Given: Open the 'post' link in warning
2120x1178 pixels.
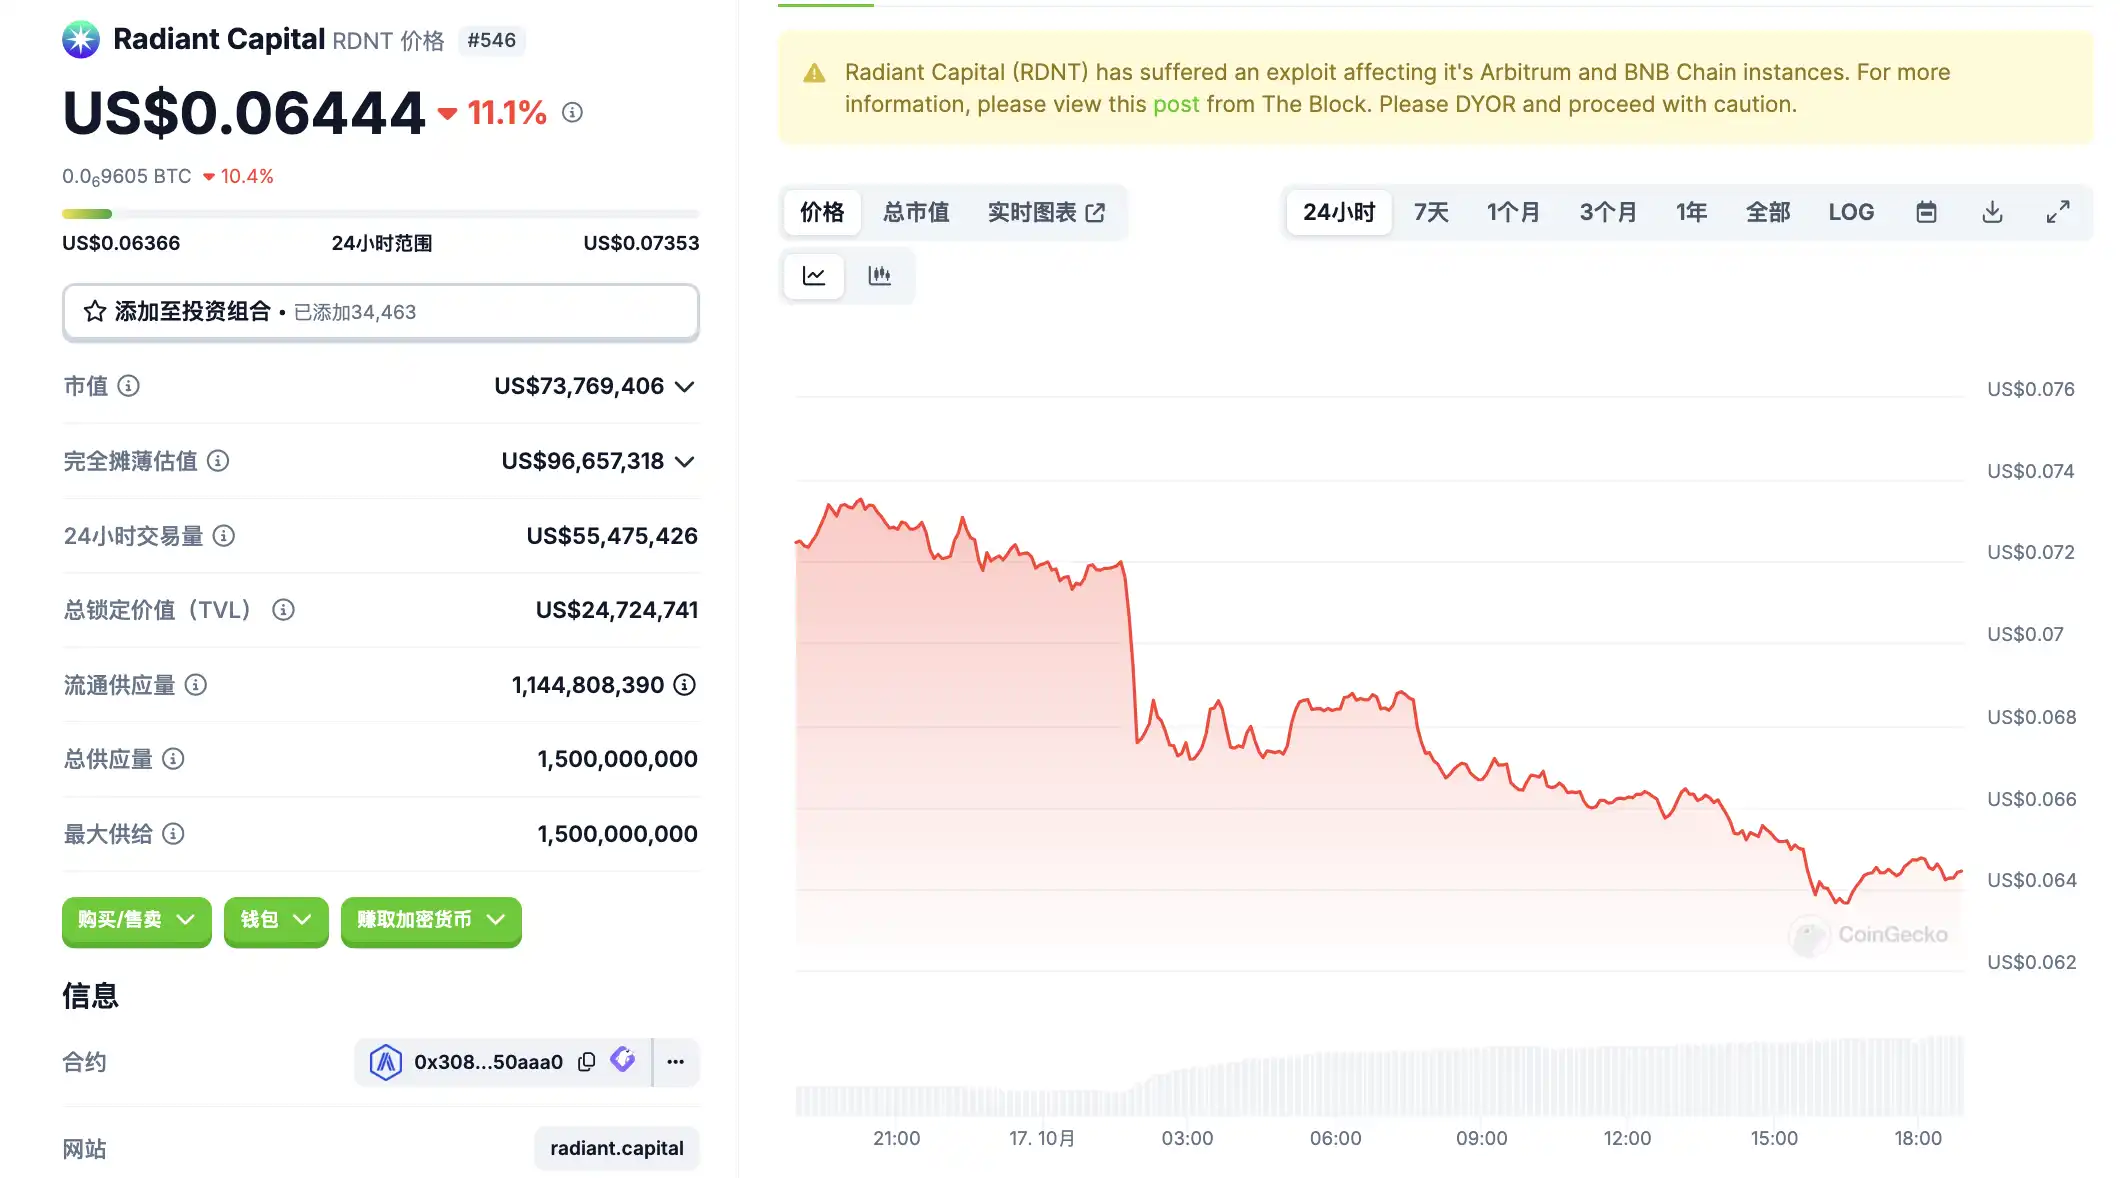Looking at the screenshot, I should click(1175, 105).
